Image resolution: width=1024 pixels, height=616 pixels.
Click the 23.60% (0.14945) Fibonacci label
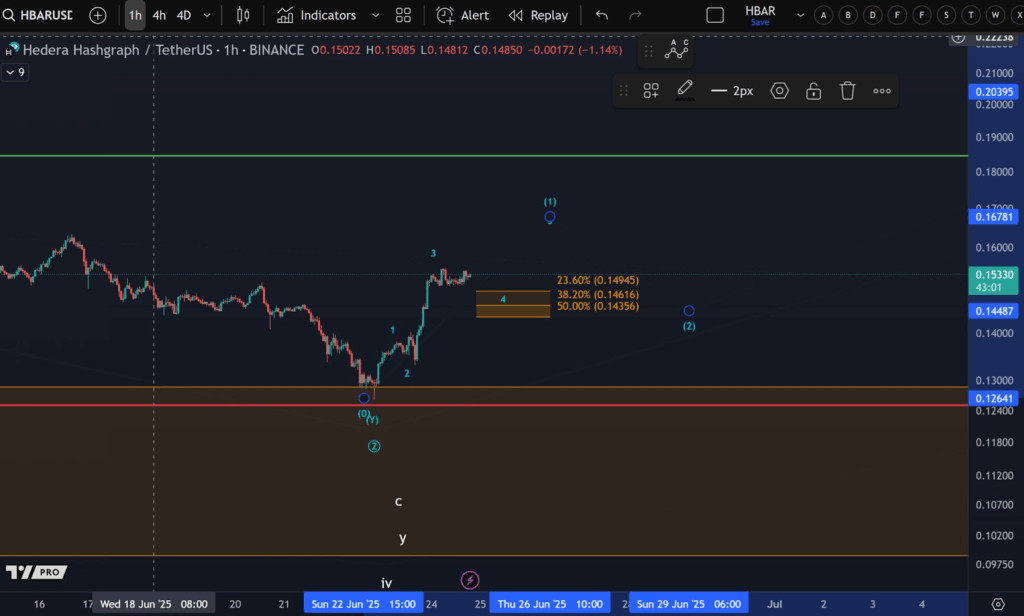[598, 280]
